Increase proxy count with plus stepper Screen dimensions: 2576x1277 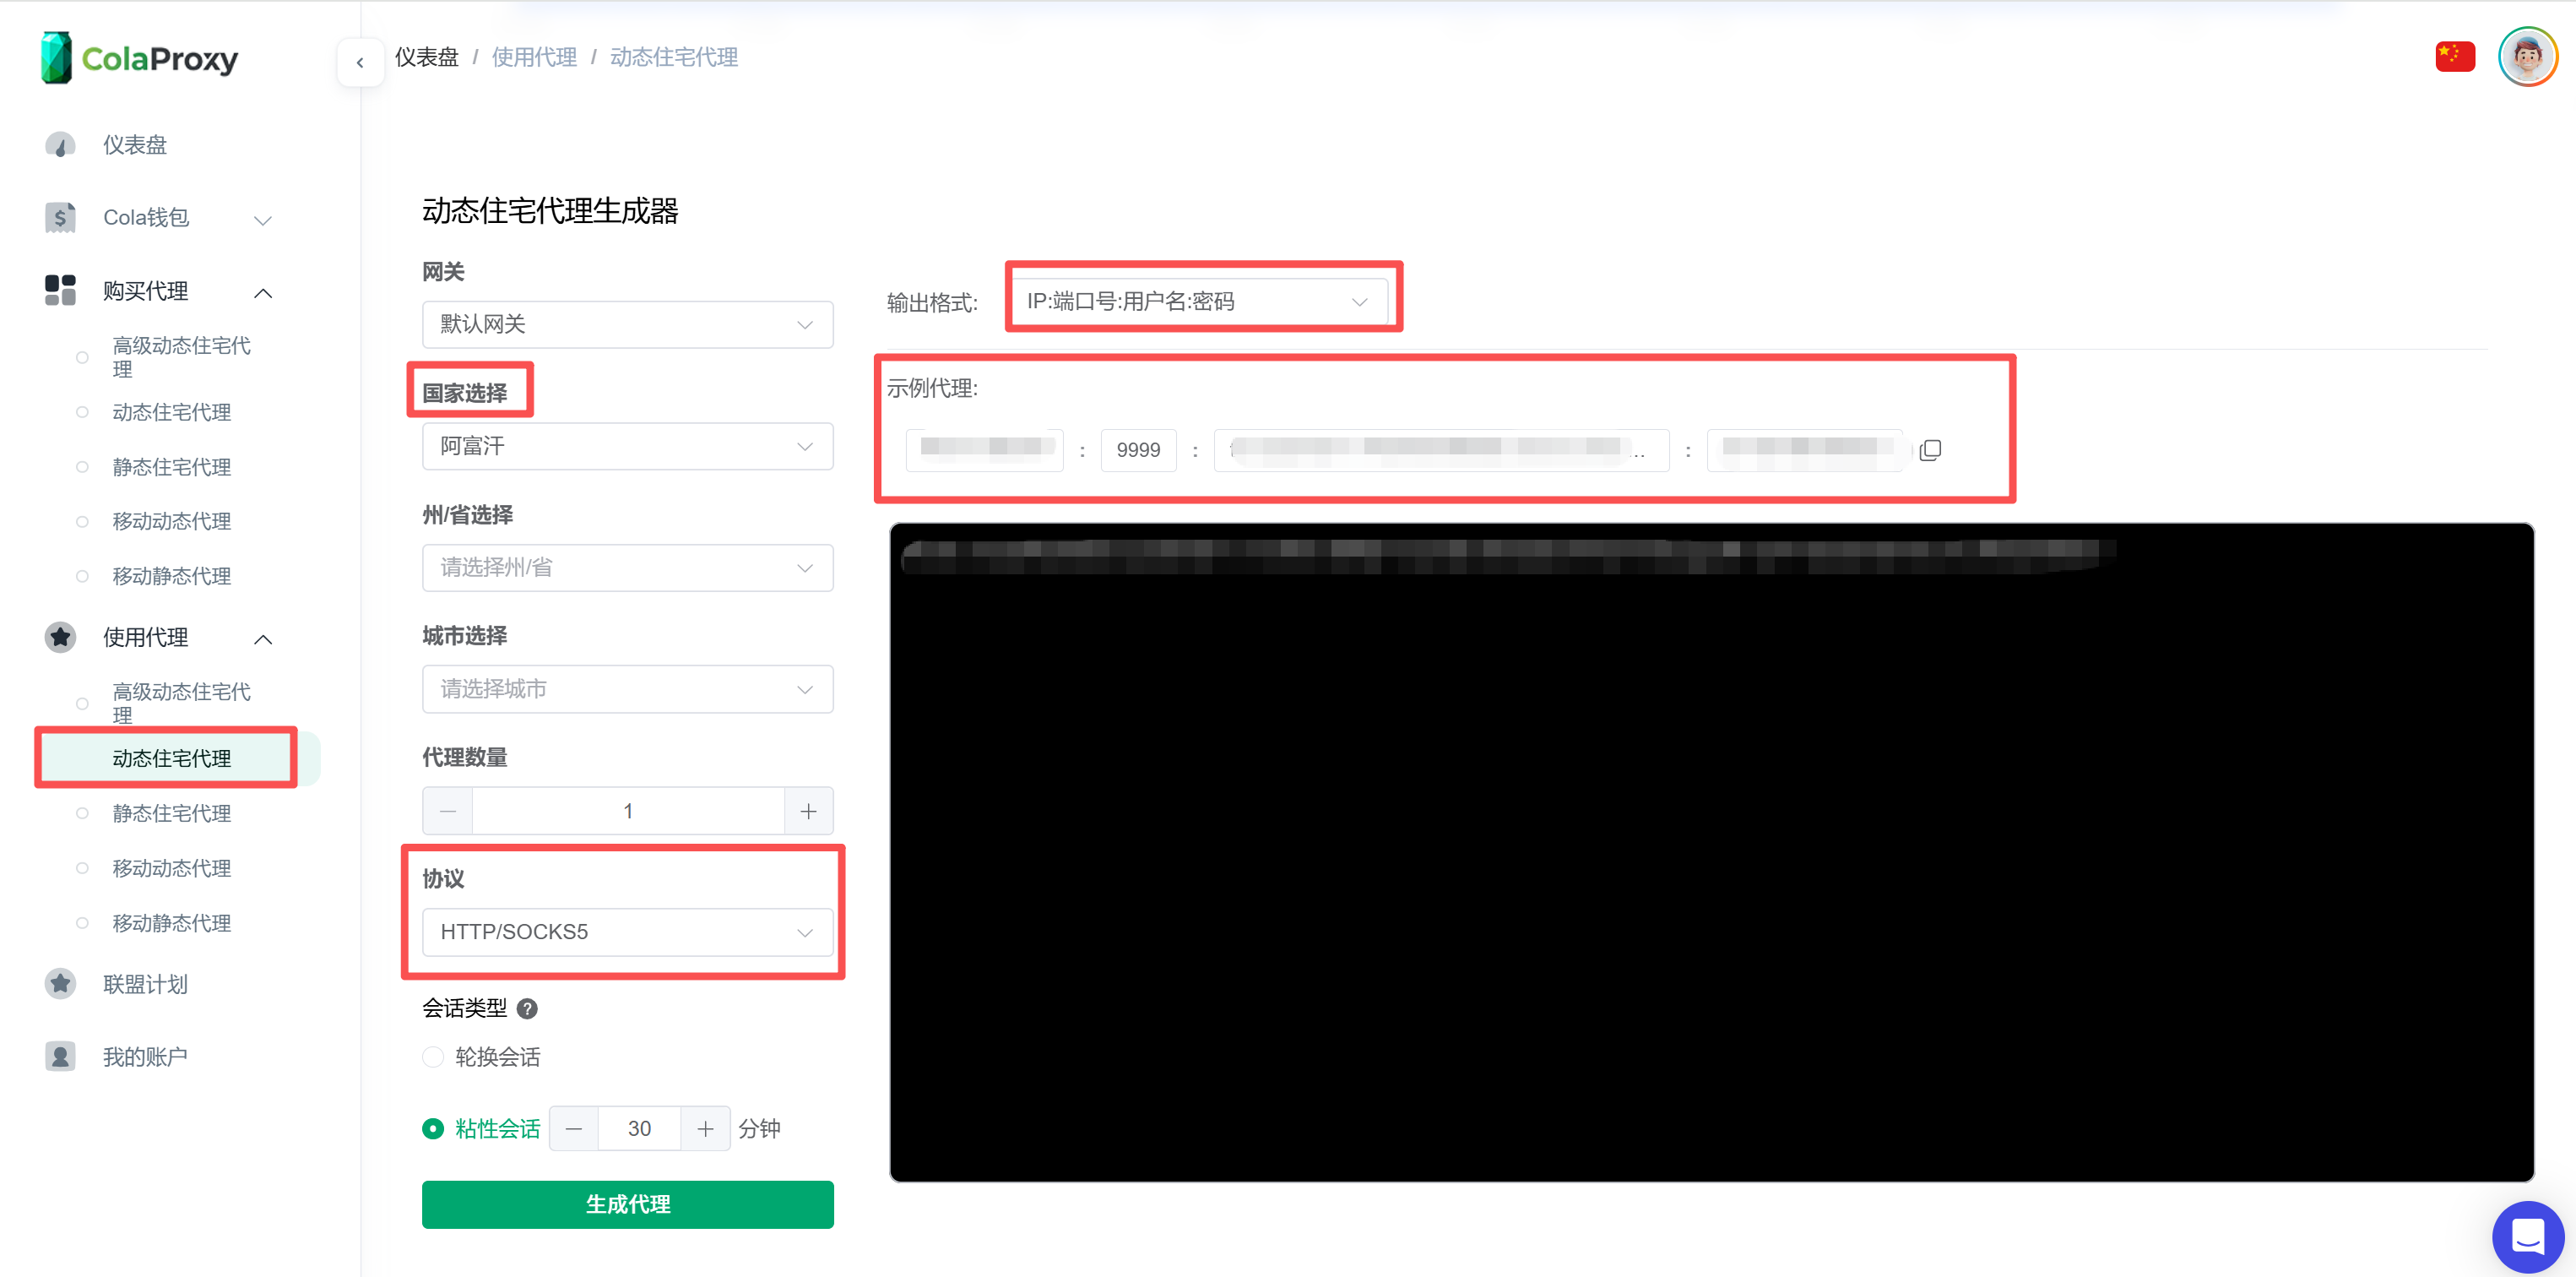pyautogui.click(x=809, y=811)
